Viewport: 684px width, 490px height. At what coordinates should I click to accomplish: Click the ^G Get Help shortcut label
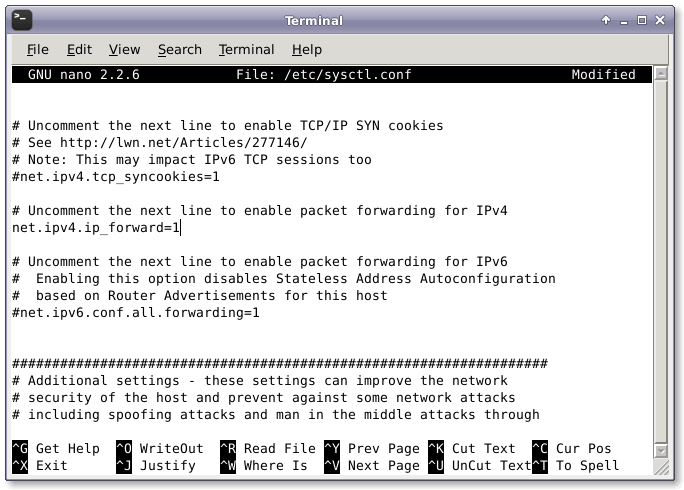click(56, 449)
